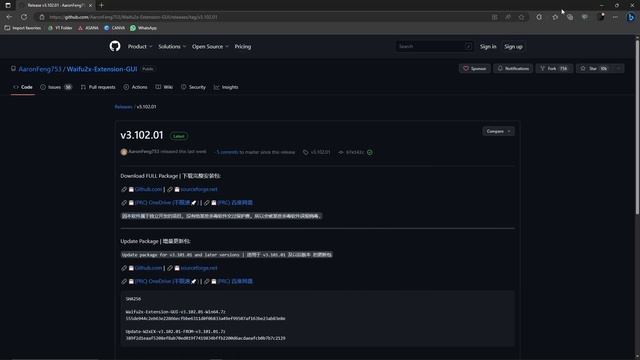The image size is (640, 360).
Task: Switch to the Code tab
Action: point(23,87)
